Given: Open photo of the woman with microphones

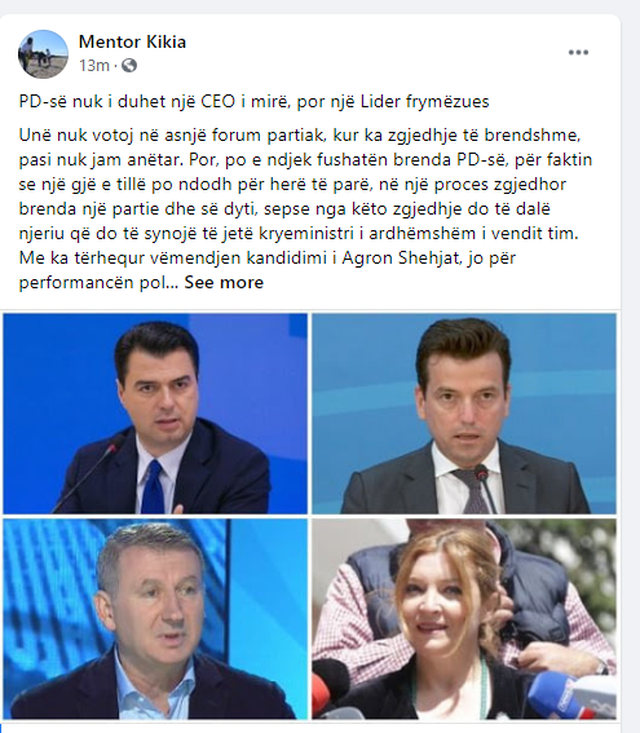Looking at the screenshot, I should tap(464, 619).
